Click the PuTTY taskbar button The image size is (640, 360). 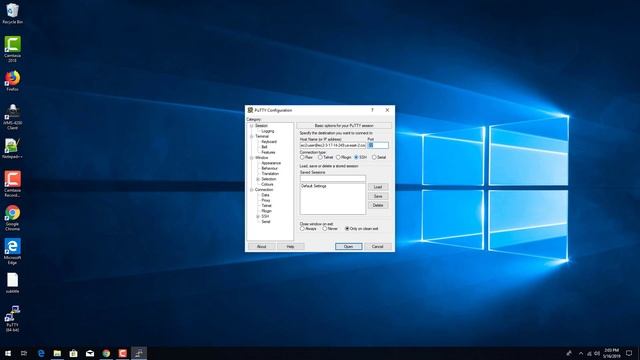[x=139, y=353]
